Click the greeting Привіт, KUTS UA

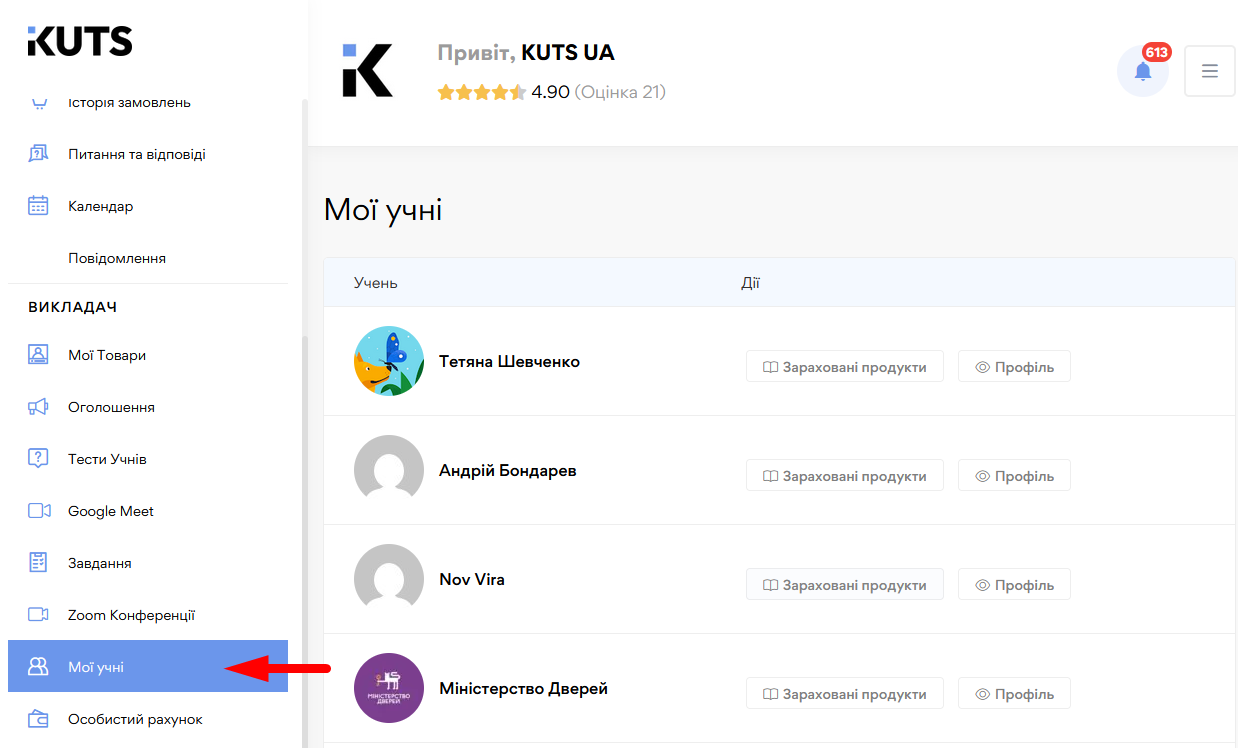point(526,53)
